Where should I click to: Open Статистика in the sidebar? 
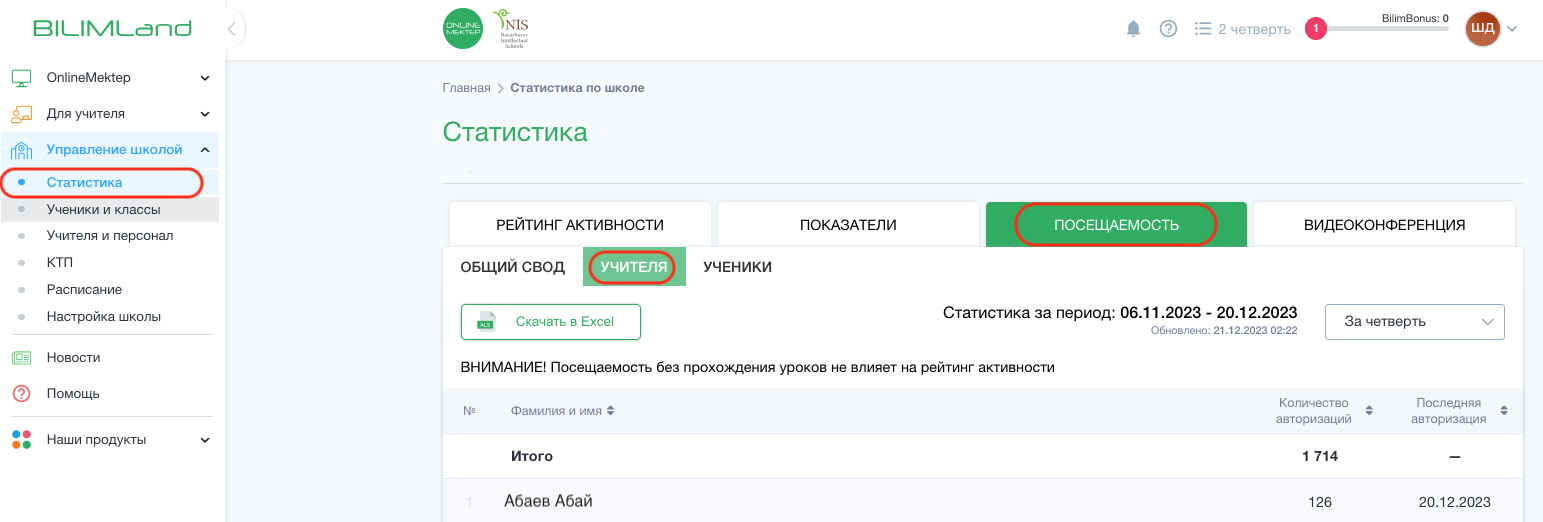point(84,183)
